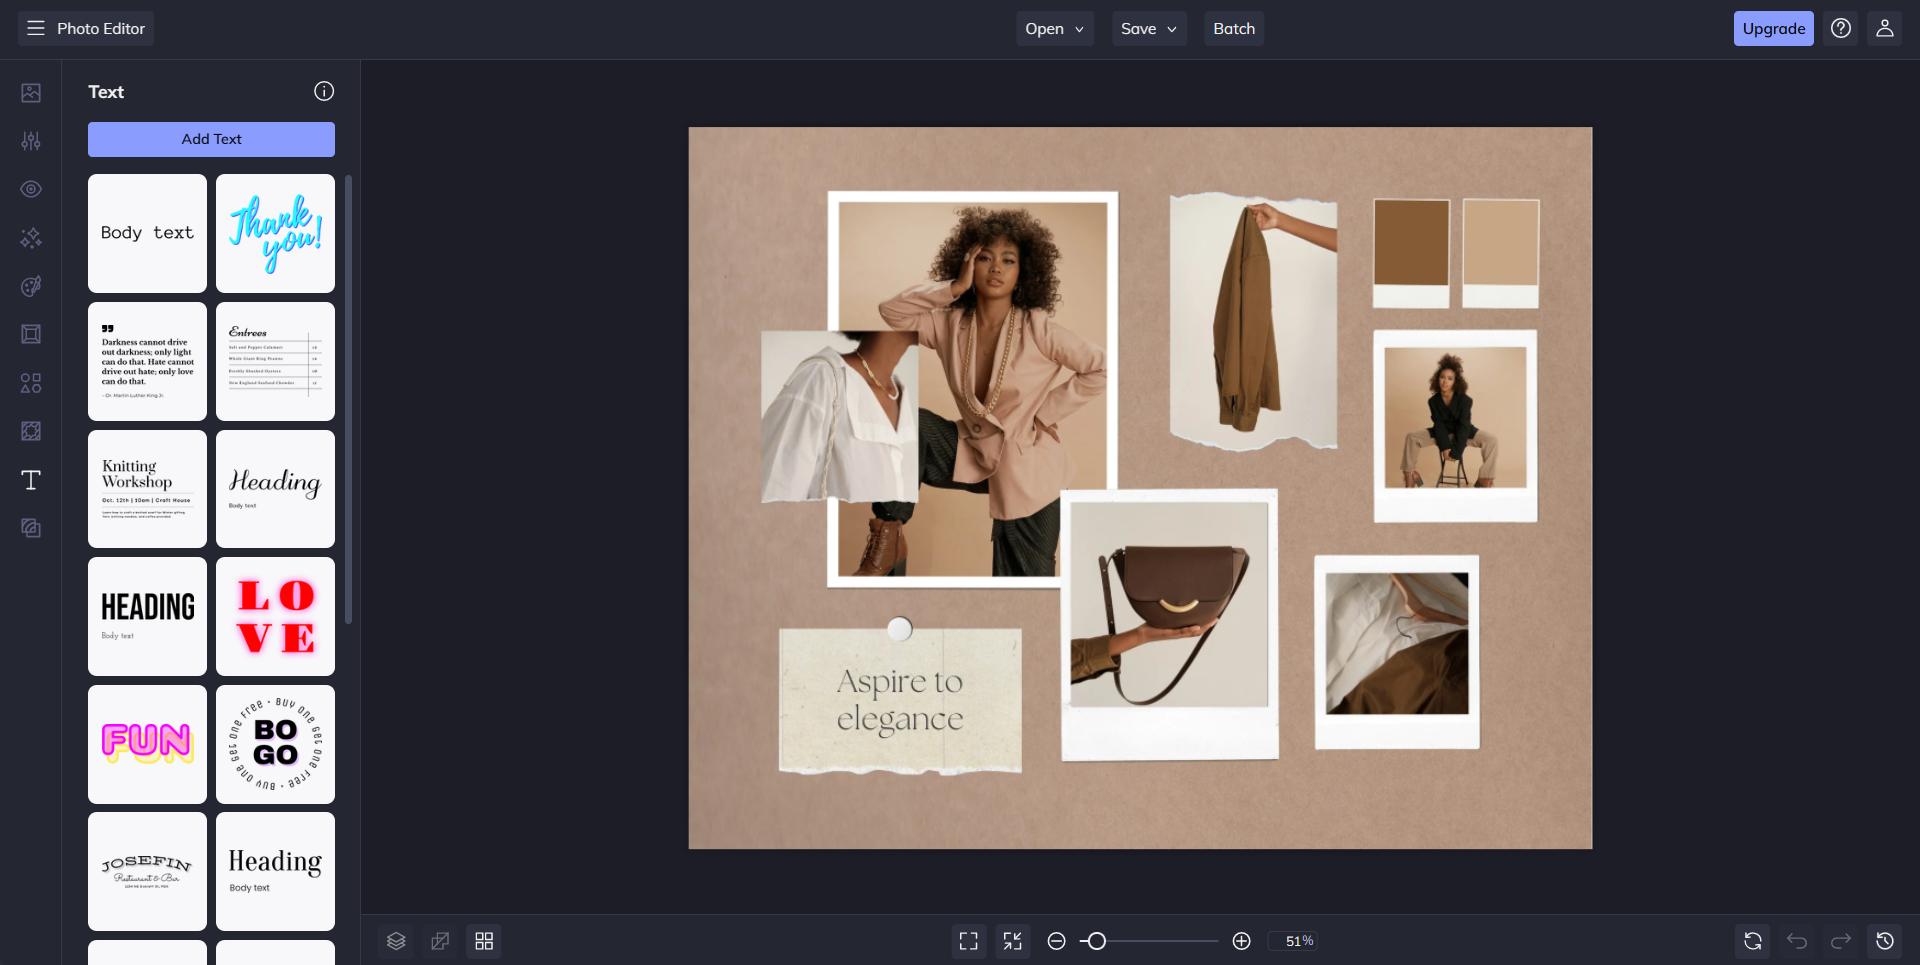Redo the last action
This screenshot has height=965, width=1920.
(x=1841, y=941)
